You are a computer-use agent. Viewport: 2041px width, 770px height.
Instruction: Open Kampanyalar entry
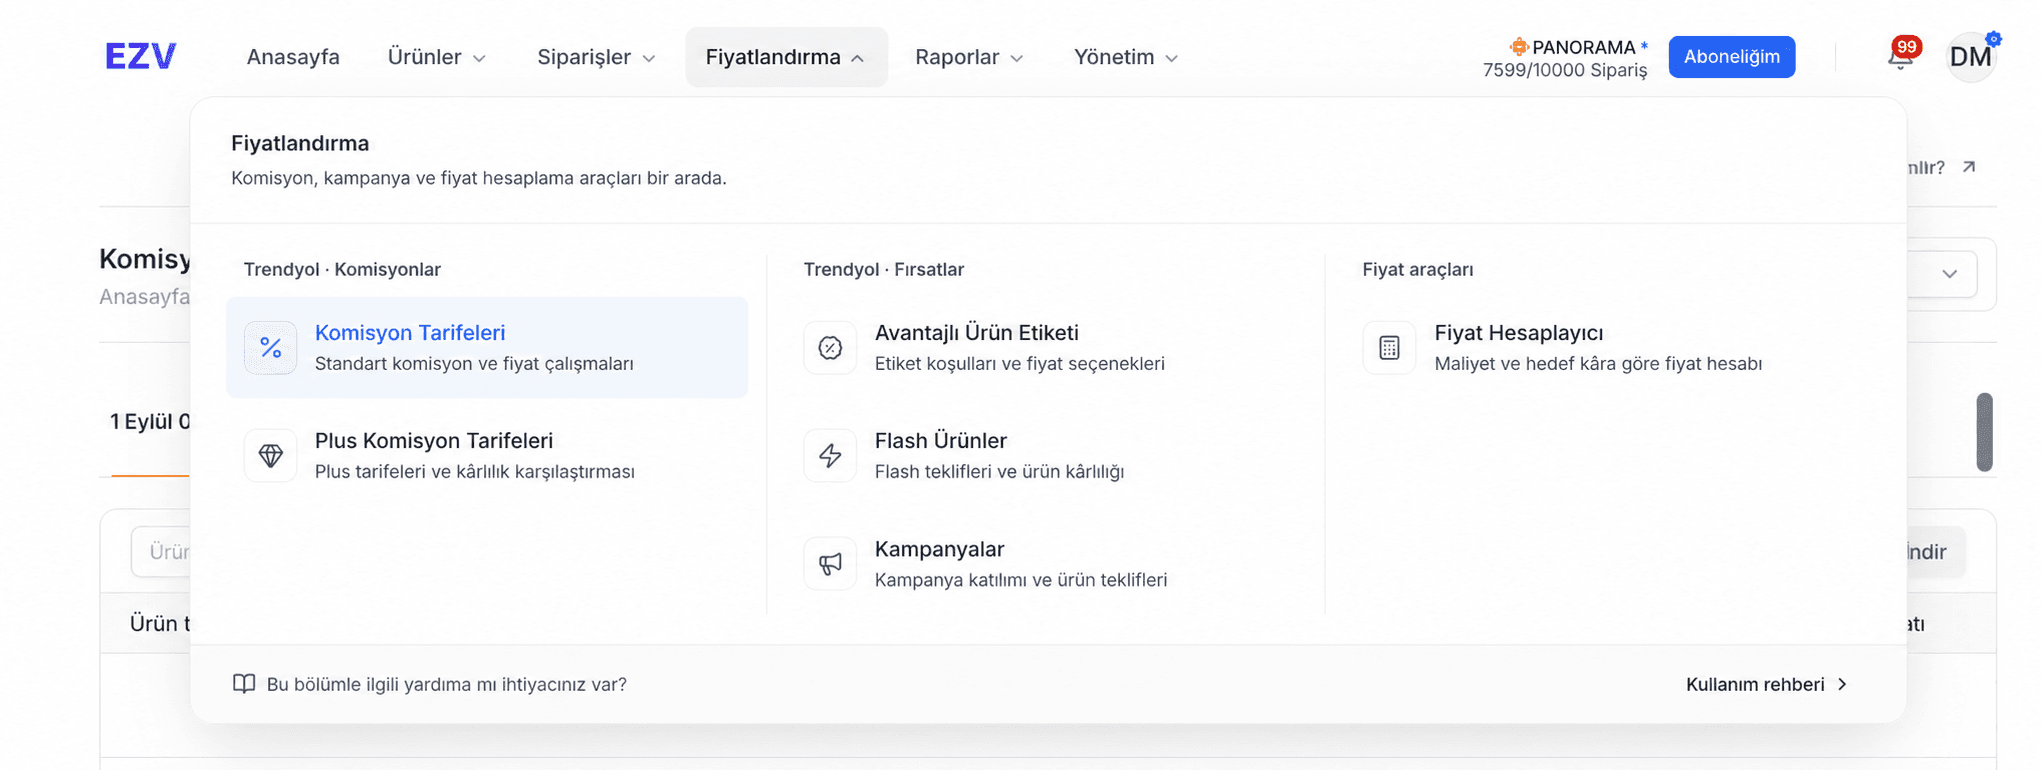pyautogui.click(x=1045, y=564)
